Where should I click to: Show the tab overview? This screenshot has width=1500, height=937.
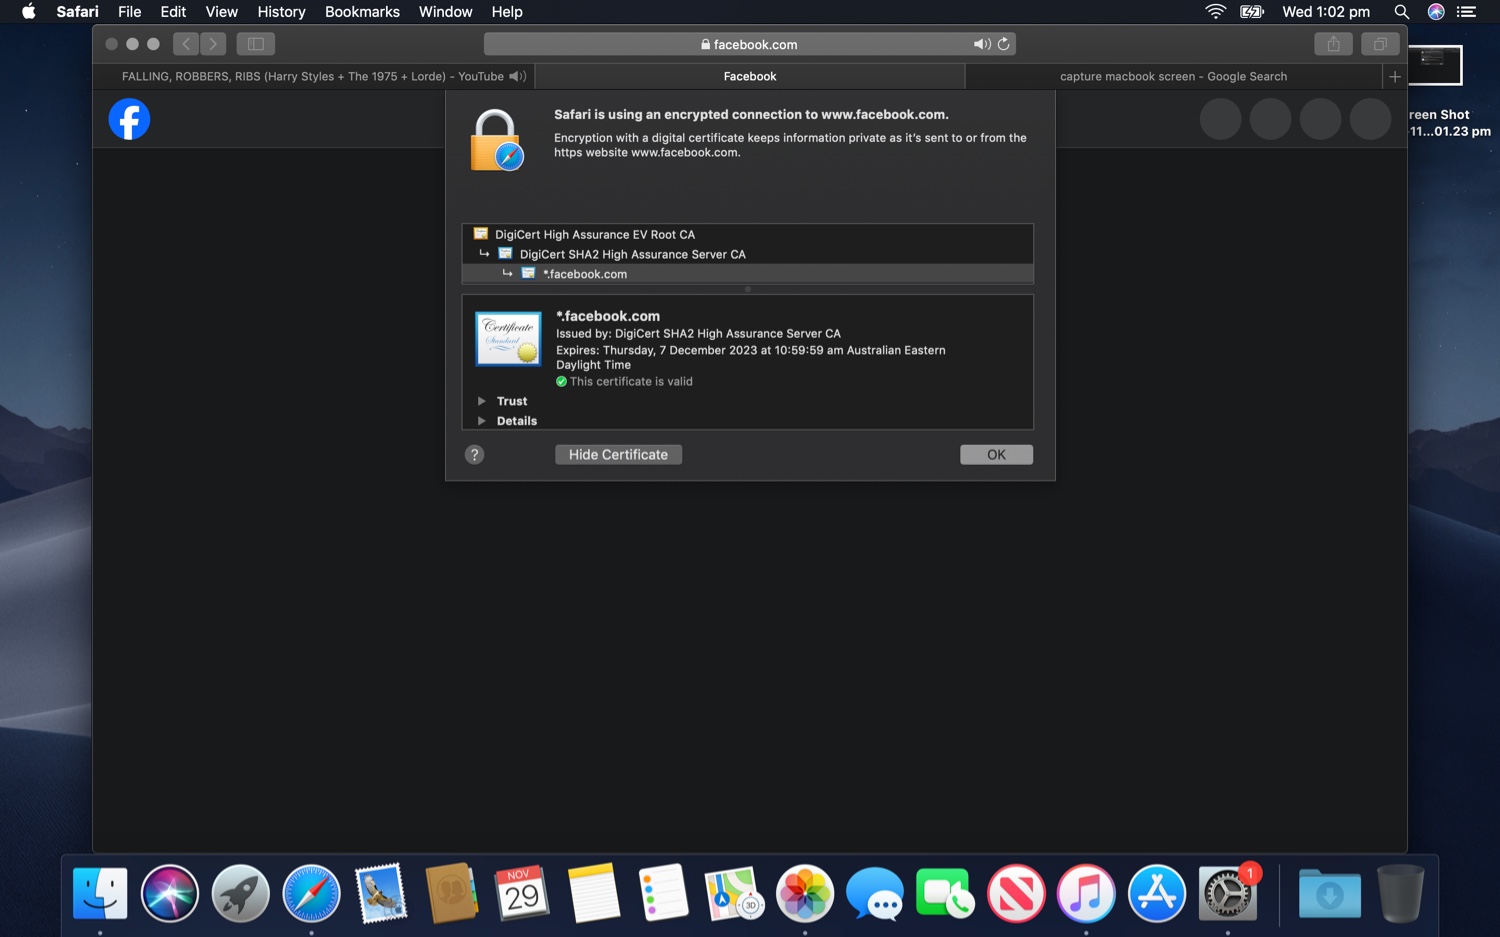(1379, 44)
